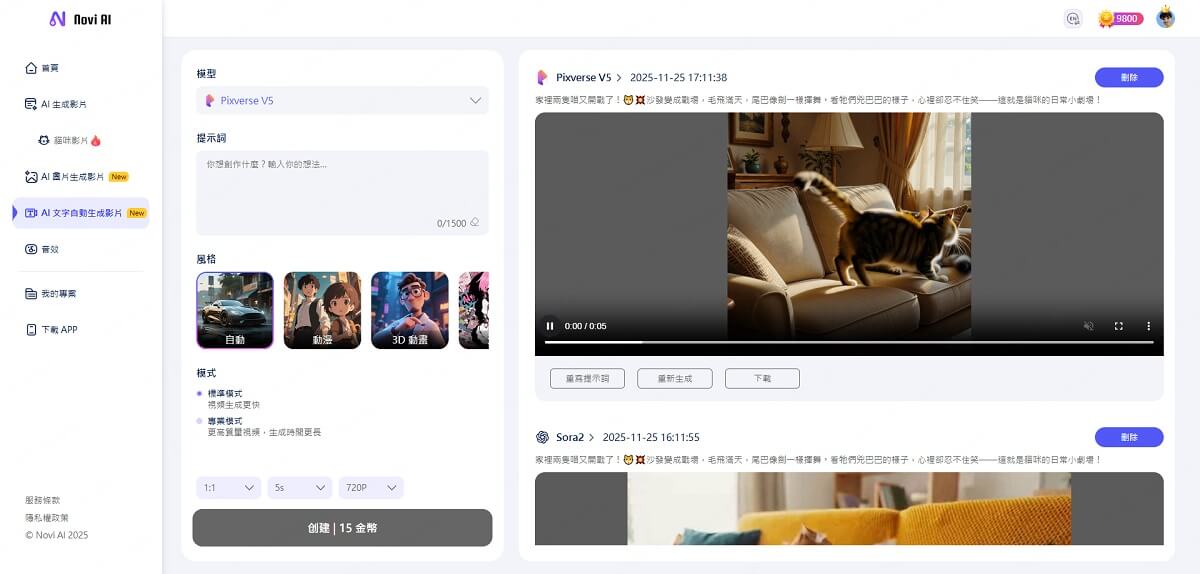Switch language with the EN icon
This screenshot has width=1200, height=574.
pos(1073,18)
